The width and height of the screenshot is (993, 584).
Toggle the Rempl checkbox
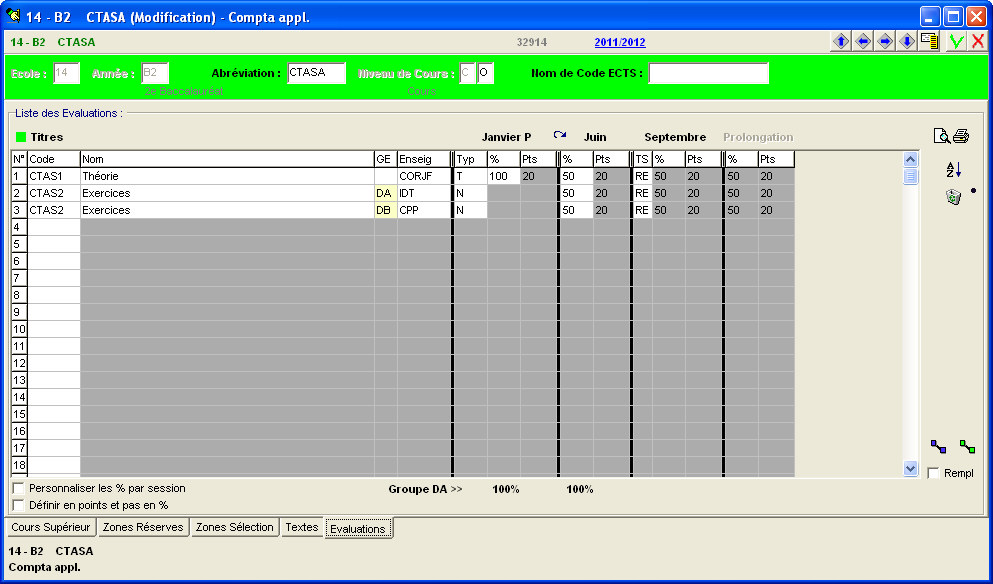[x=933, y=473]
